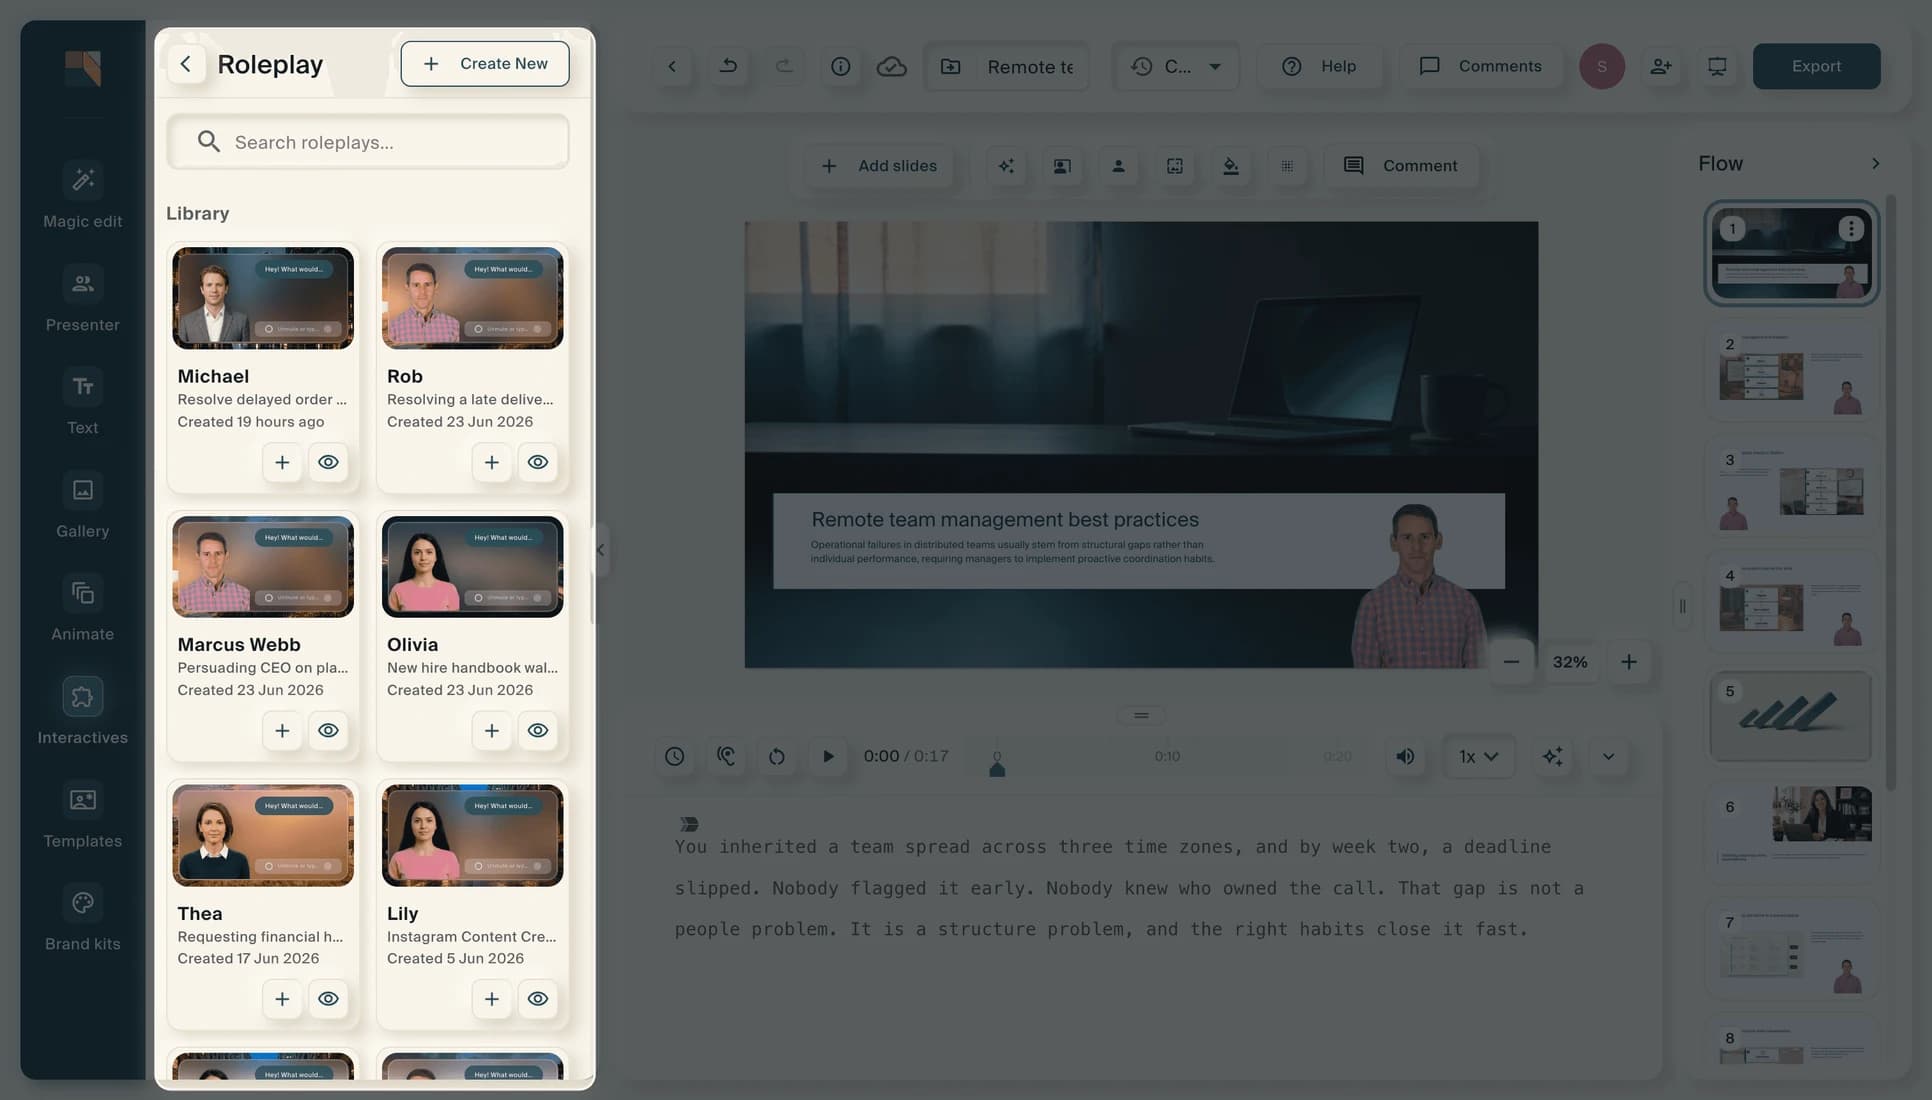Click the person avatar icon in slide toolbar
1932x1100 pixels.
pyautogui.click(x=1118, y=166)
